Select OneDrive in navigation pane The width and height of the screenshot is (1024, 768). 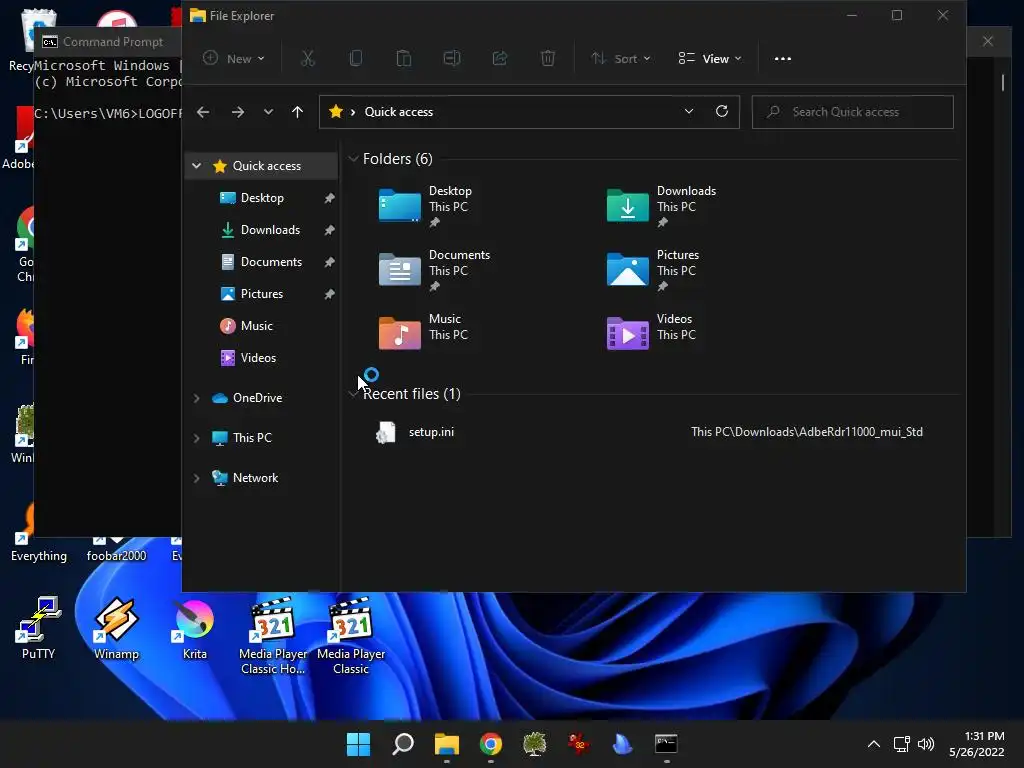pyautogui.click(x=257, y=398)
